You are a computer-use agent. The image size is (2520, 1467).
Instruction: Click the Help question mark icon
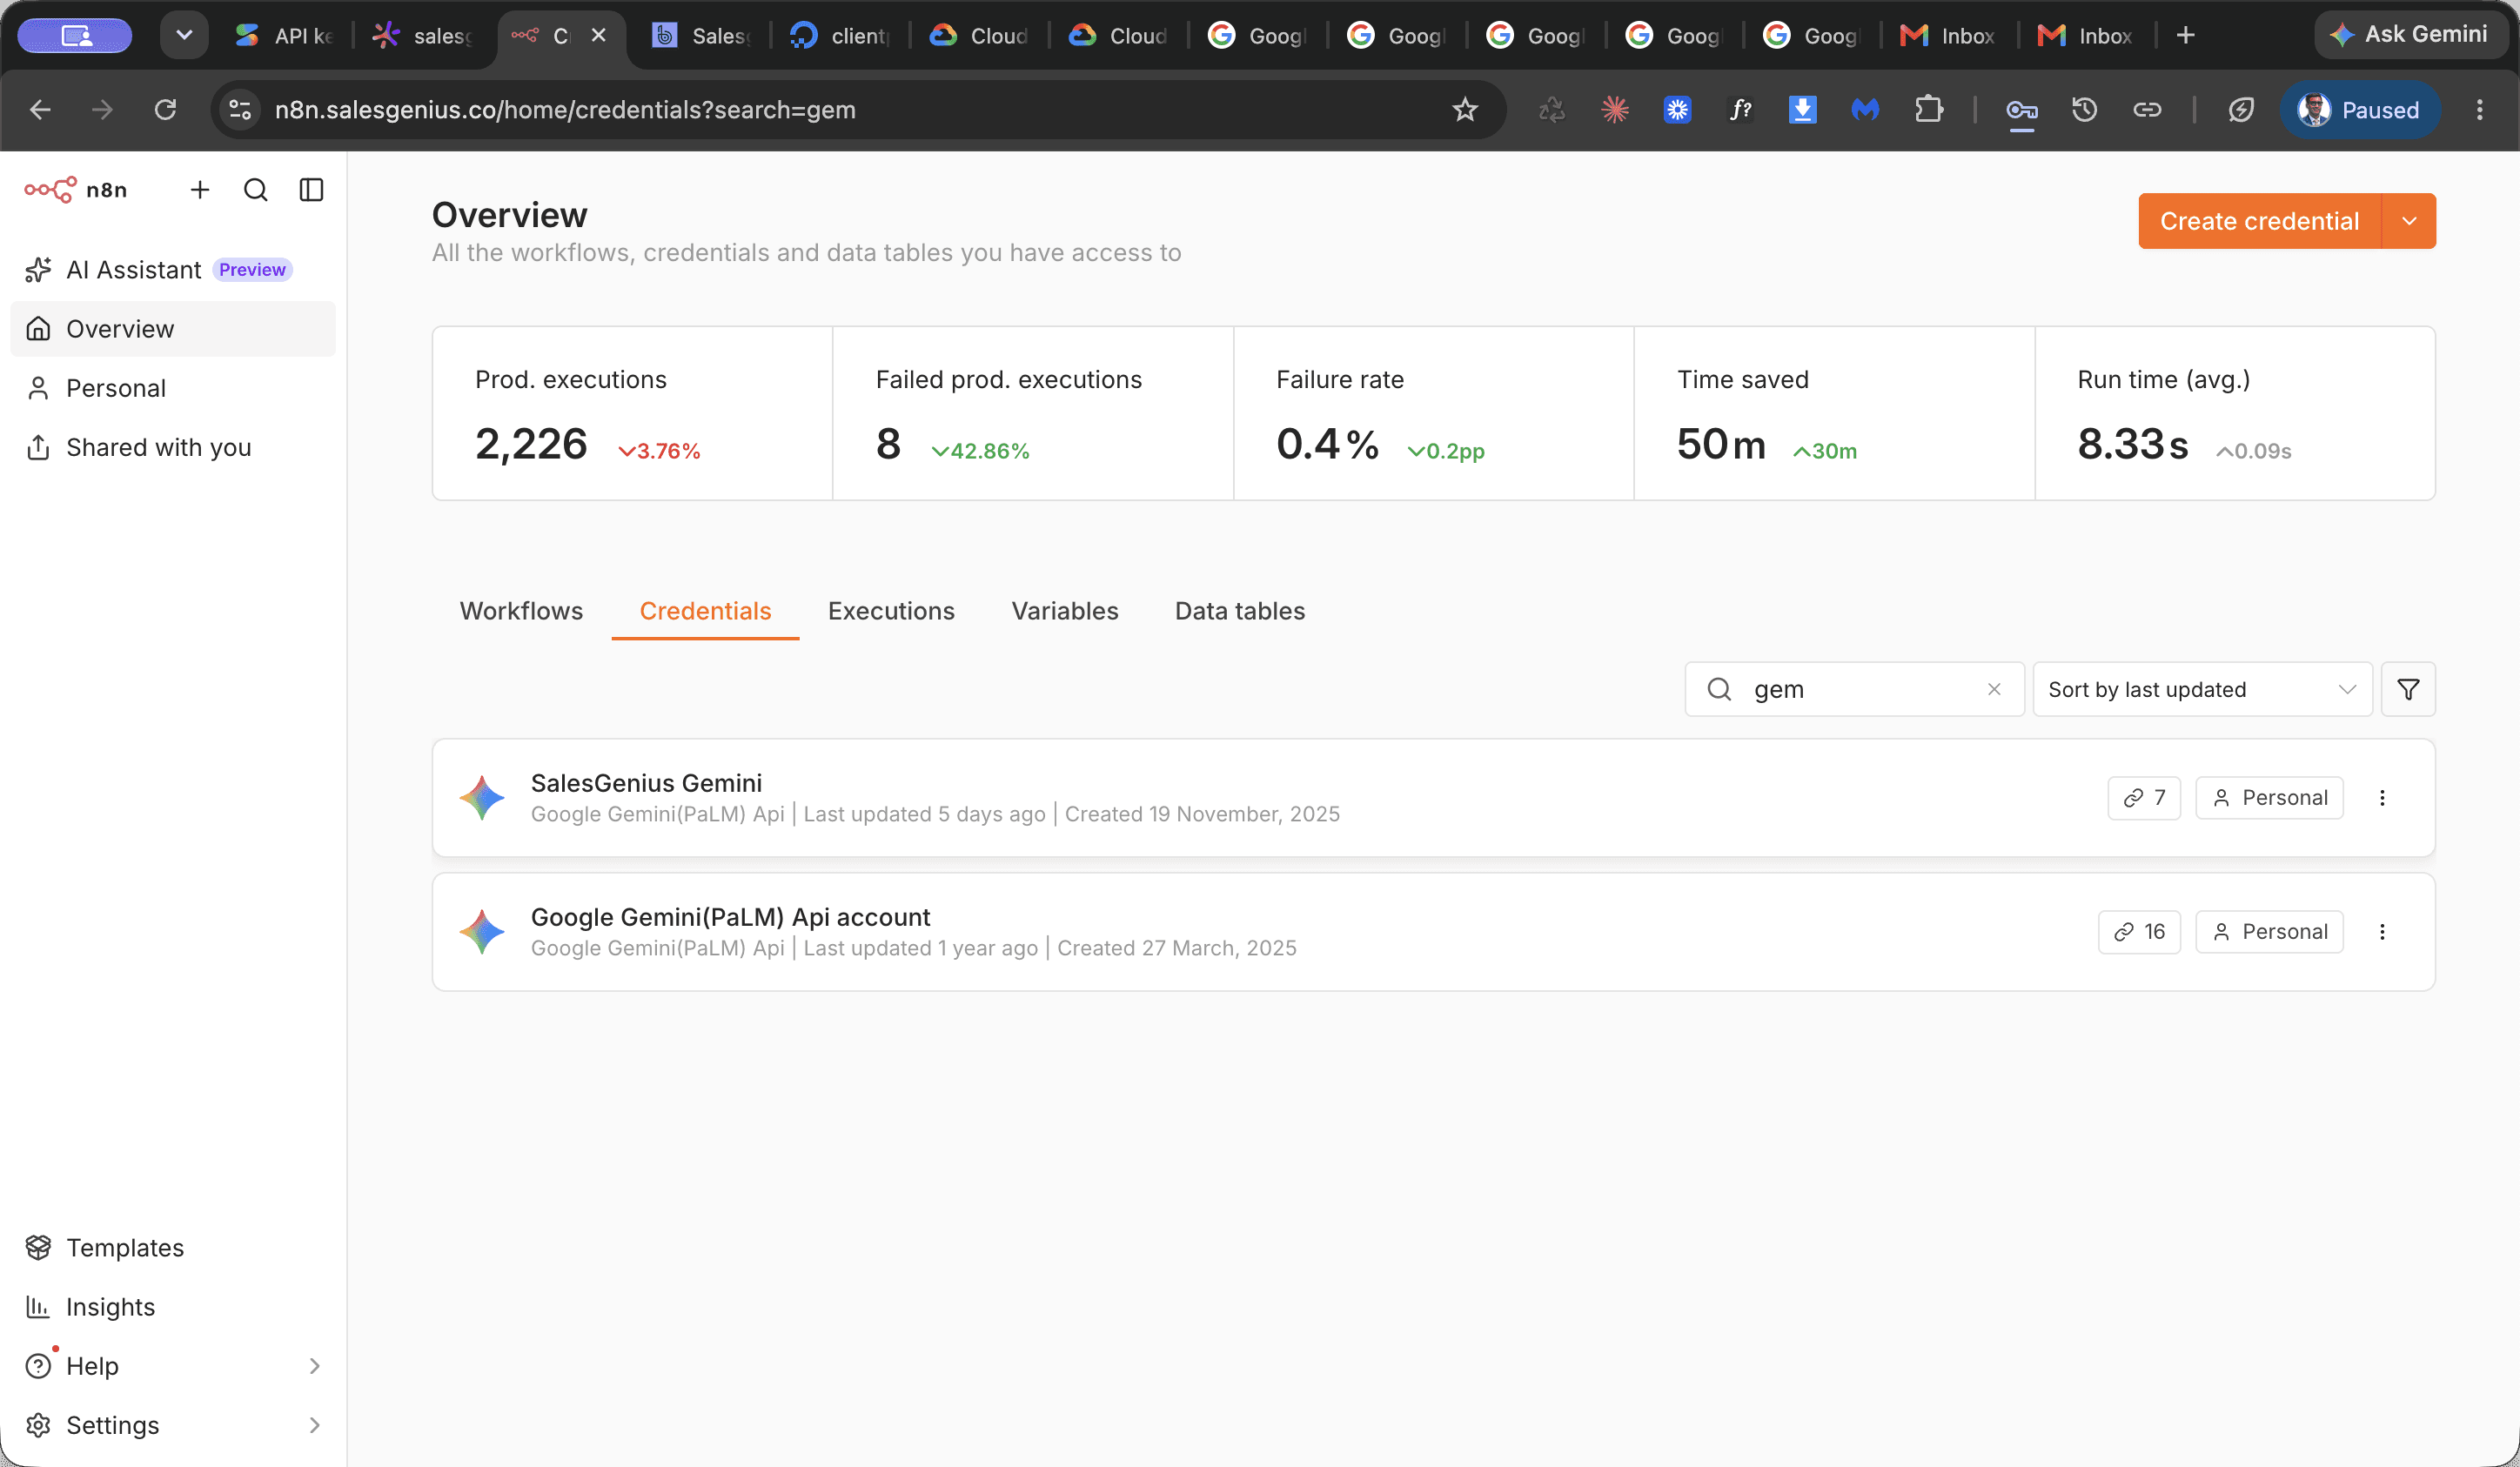[x=38, y=1365]
